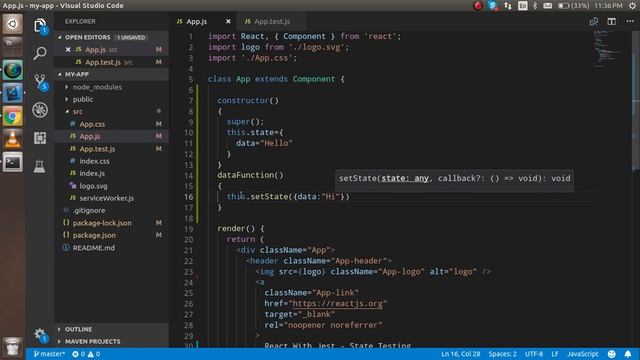Open App.css in the file tree
This screenshot has height=360, width=640.
111,124
